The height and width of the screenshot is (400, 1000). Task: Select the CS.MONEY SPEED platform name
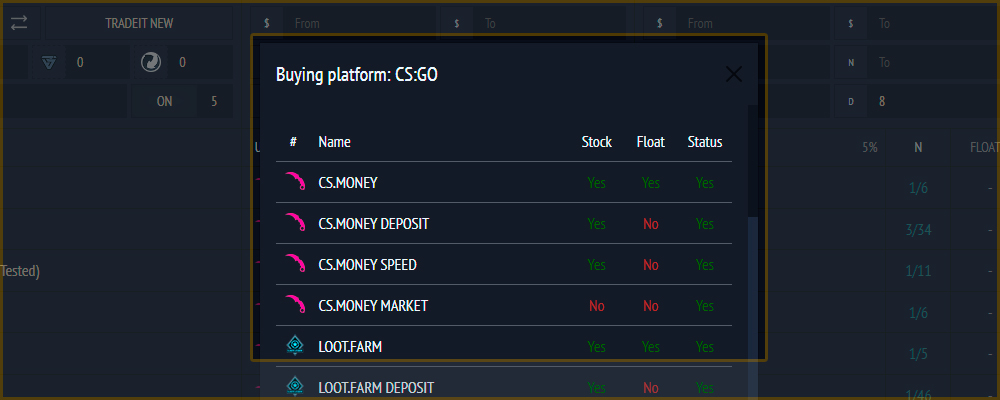pyautogui.click(x=367, y=265)
